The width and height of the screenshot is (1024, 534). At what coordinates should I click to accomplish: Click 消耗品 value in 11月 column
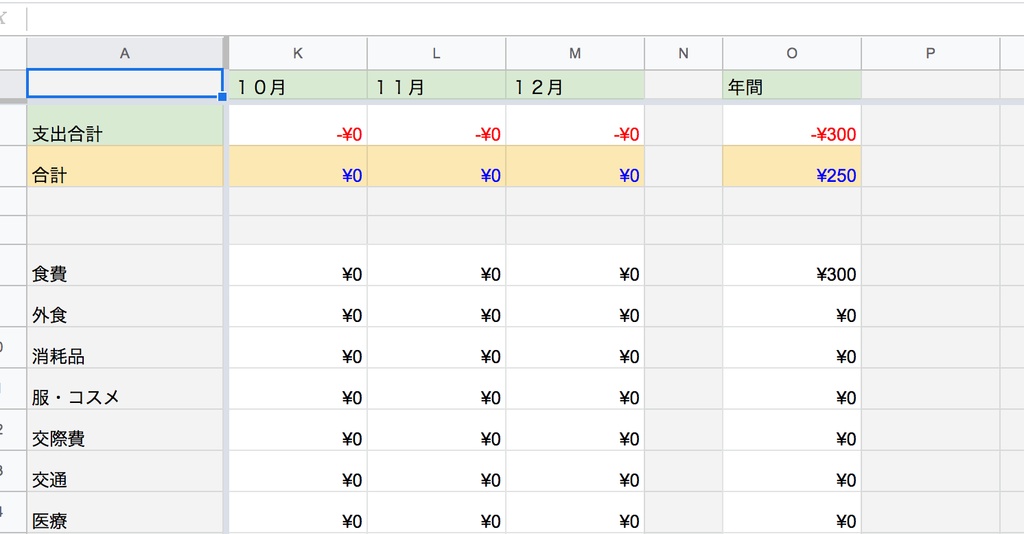click(x=436, y=347)
